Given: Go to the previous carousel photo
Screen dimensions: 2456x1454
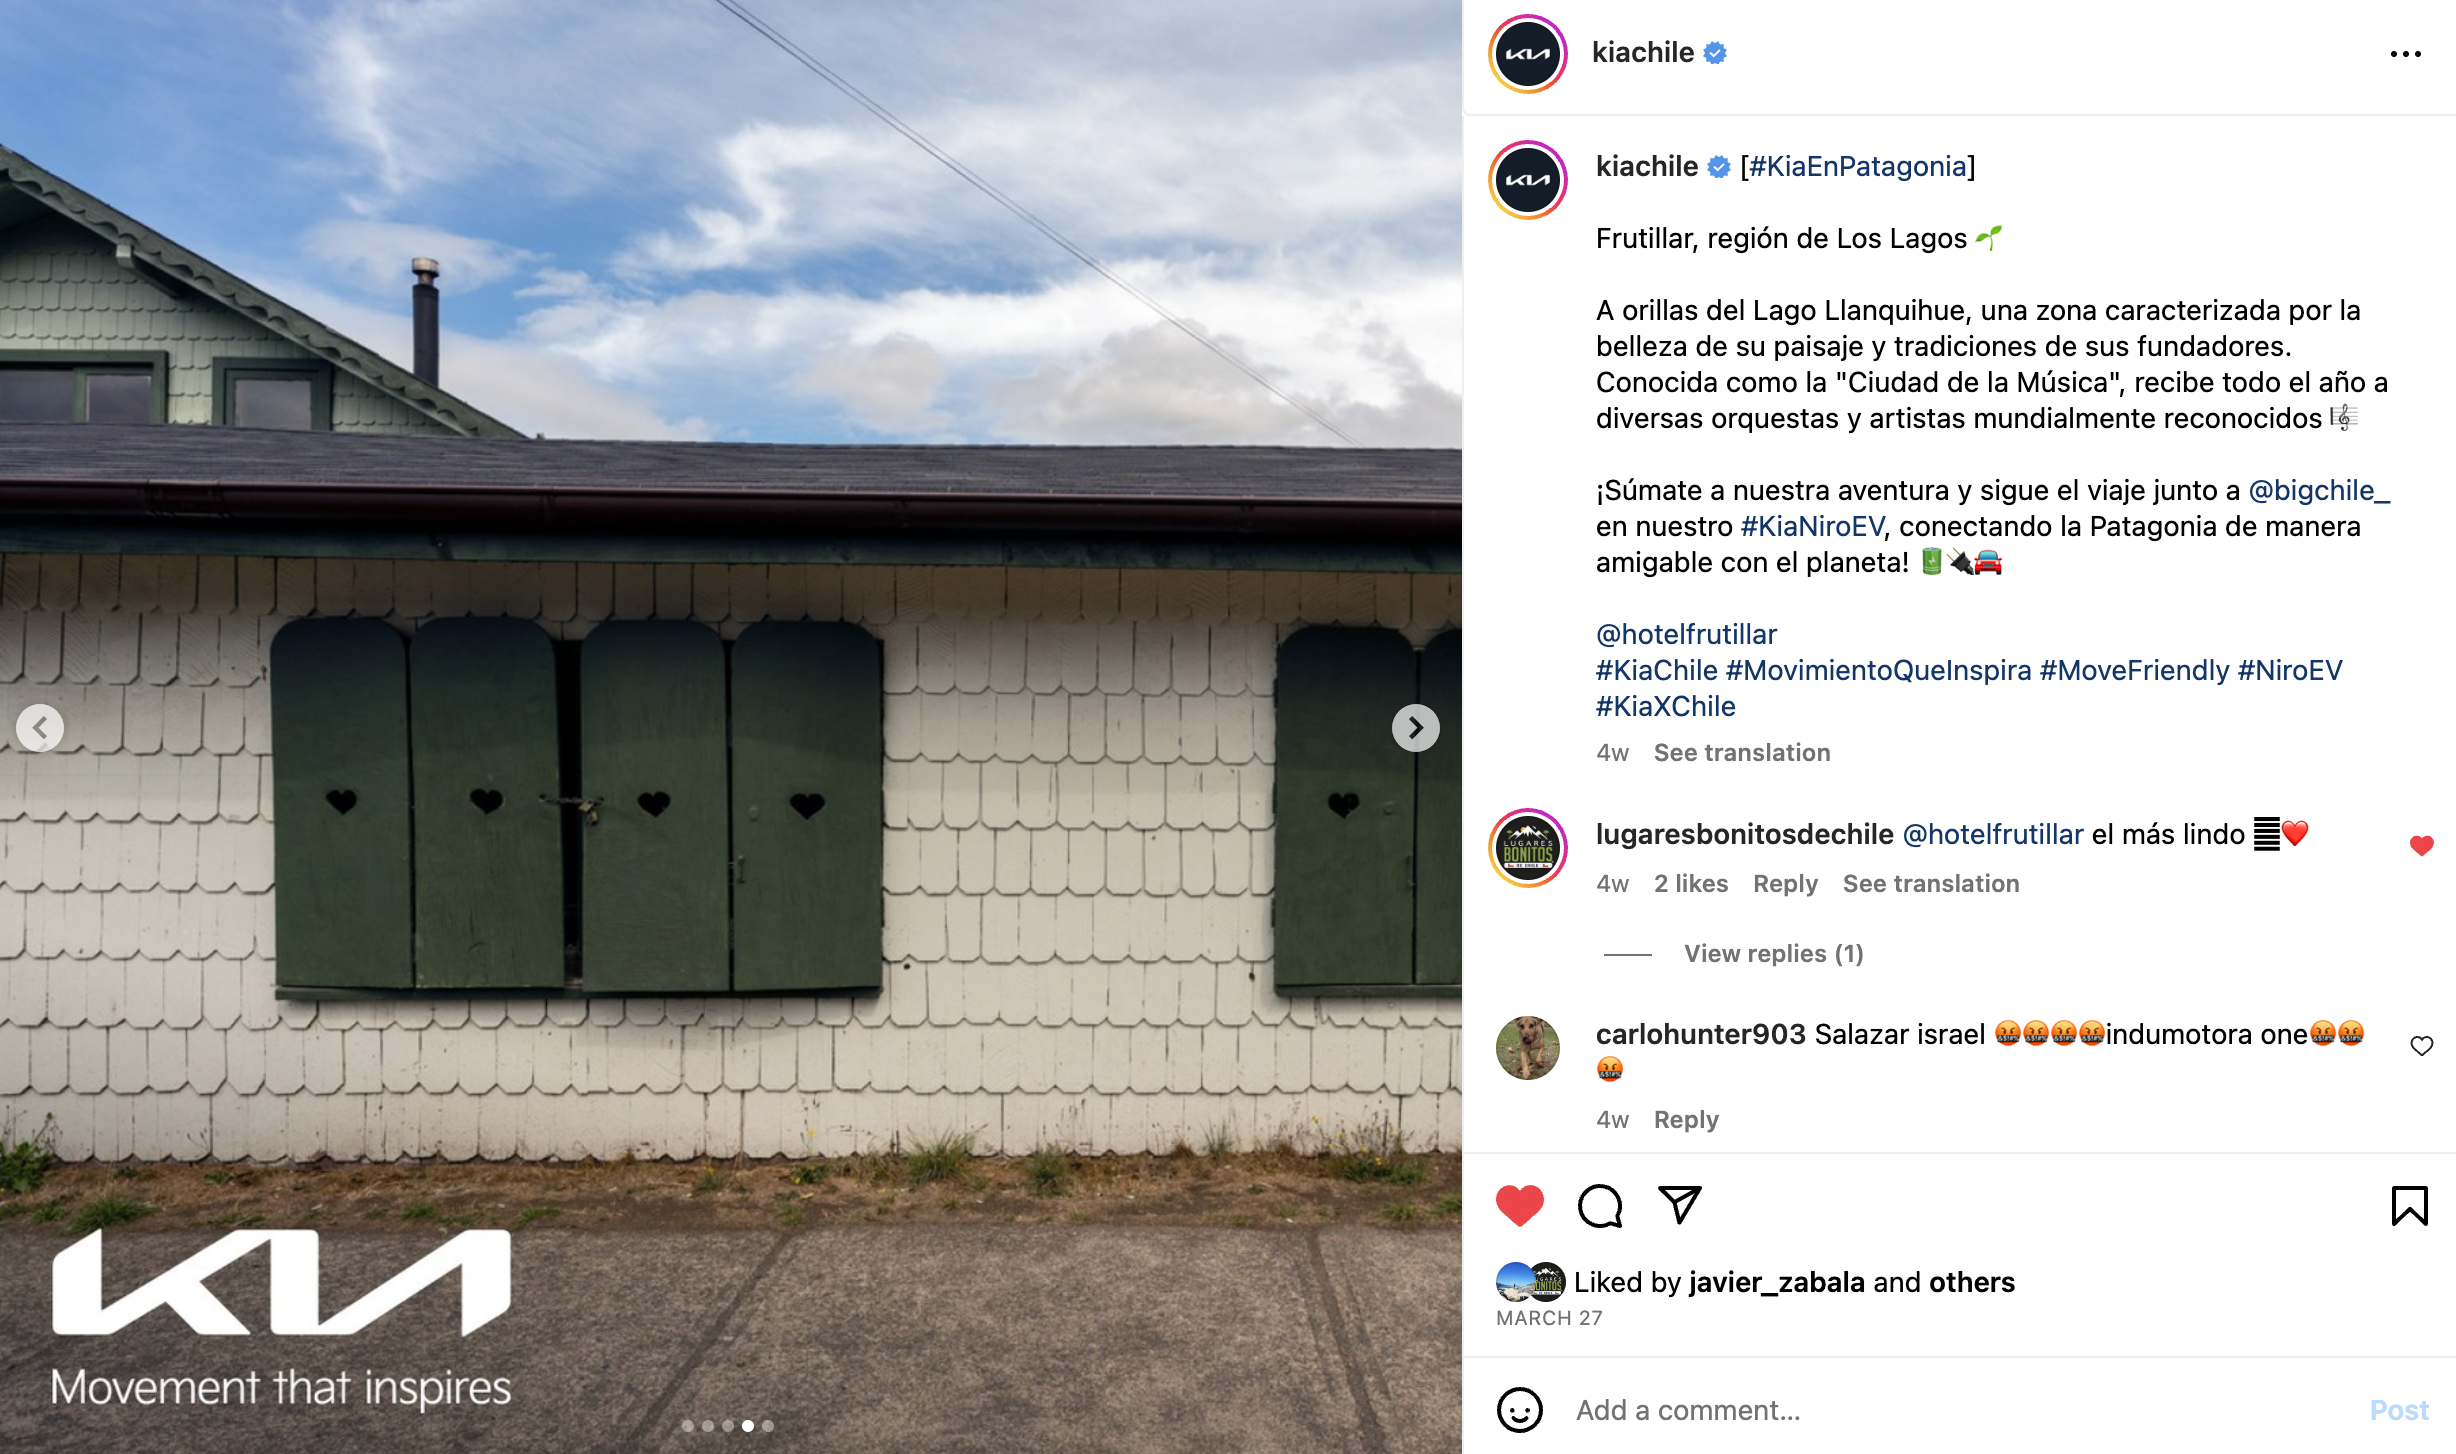Looking at the screenshot, I should coord(40,728).
